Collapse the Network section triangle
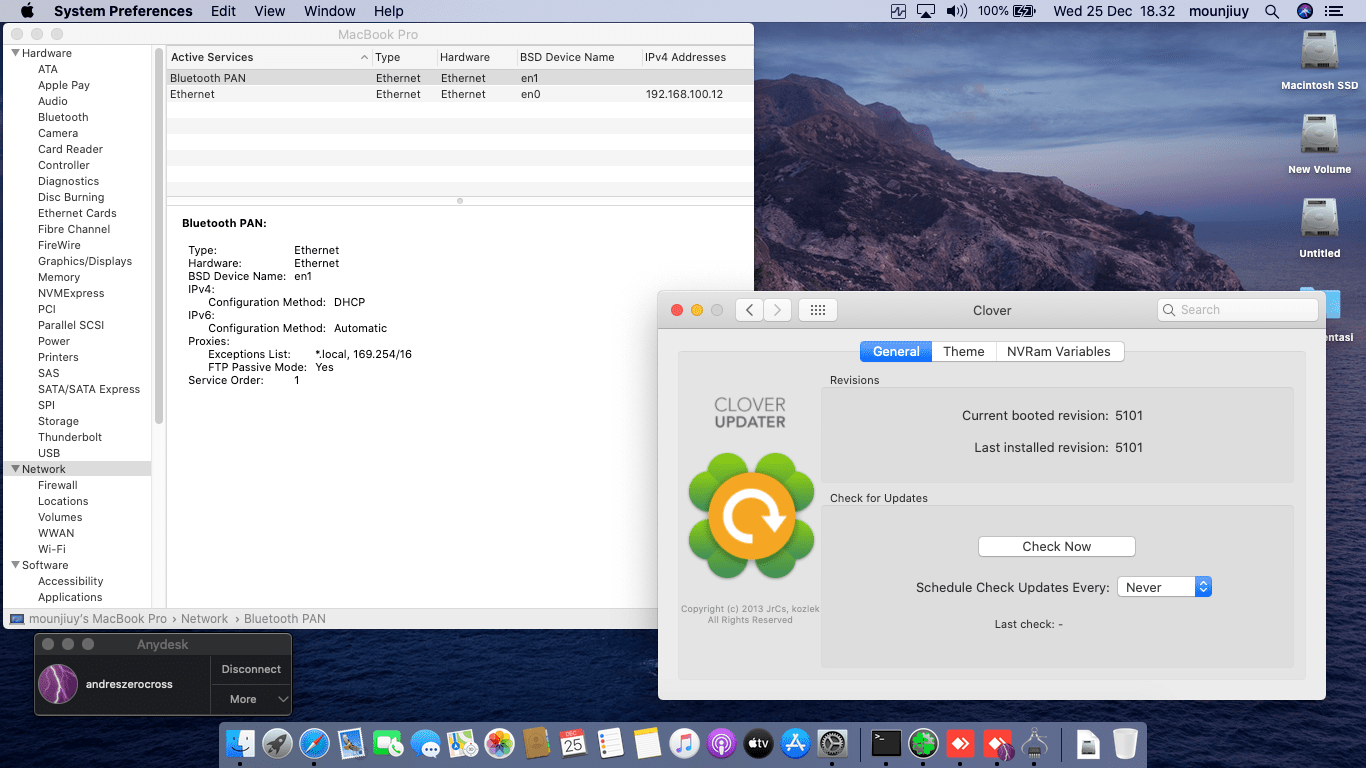 click(15, 469)
